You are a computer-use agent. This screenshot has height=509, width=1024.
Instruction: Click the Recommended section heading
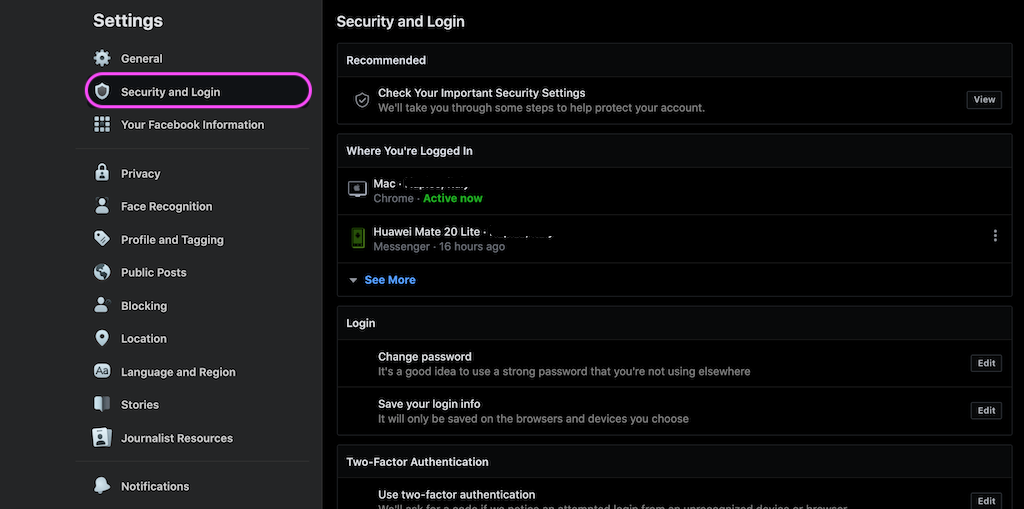(386, 60)
